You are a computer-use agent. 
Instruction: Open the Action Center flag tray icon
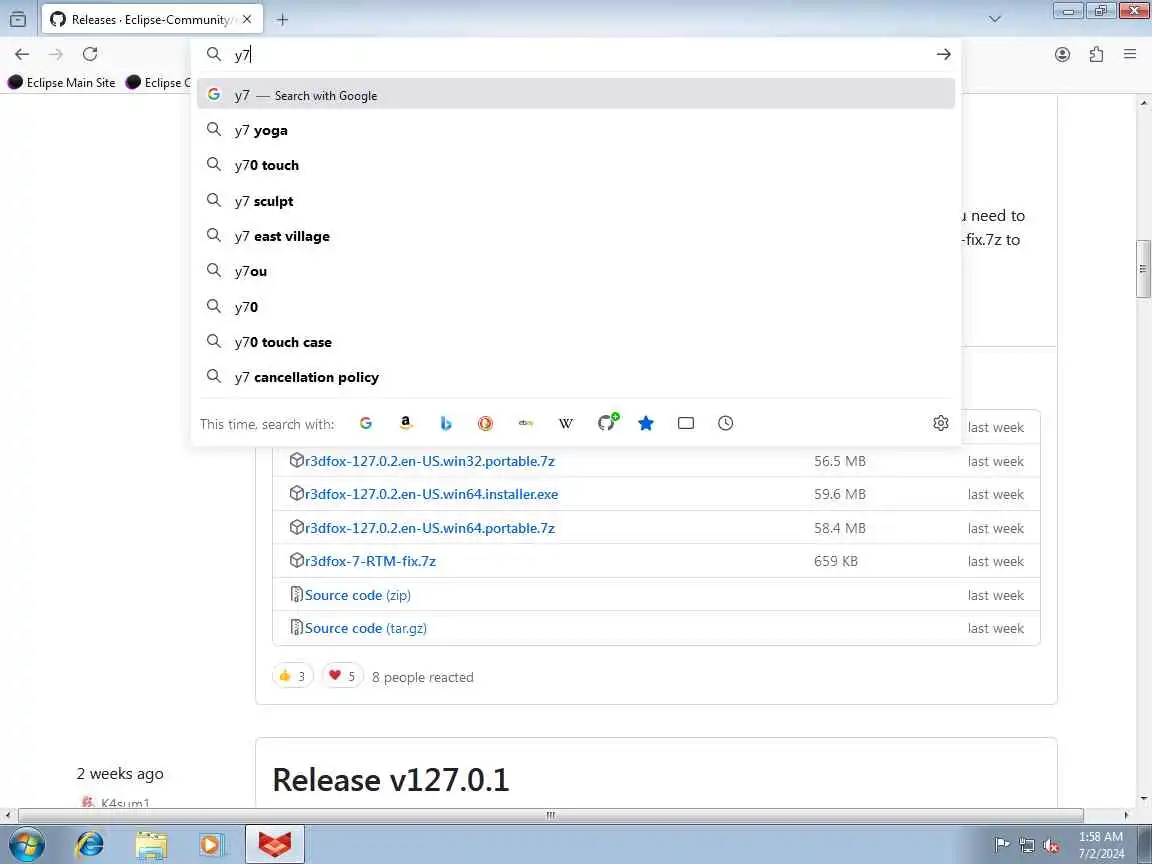pyautogui.click(x=1001, y=845)
